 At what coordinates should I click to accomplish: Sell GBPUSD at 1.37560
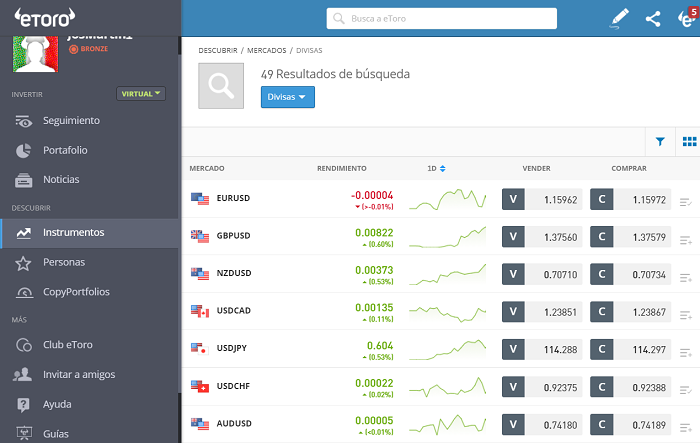[542, 237]
